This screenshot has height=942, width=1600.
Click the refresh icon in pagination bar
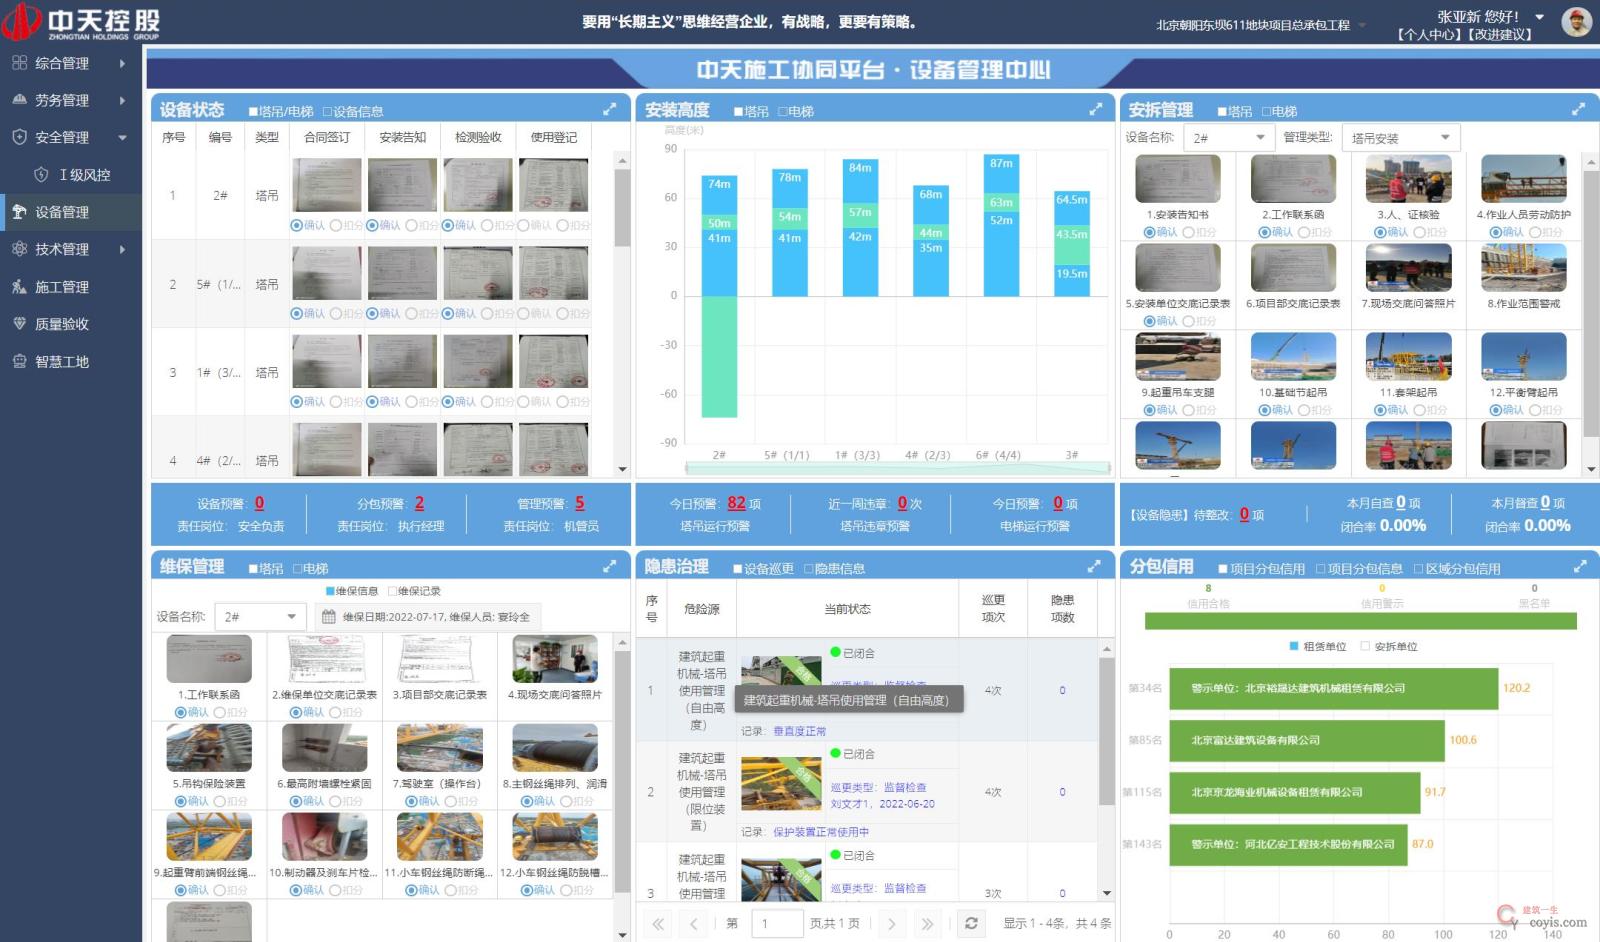click(x=970, y=923)
